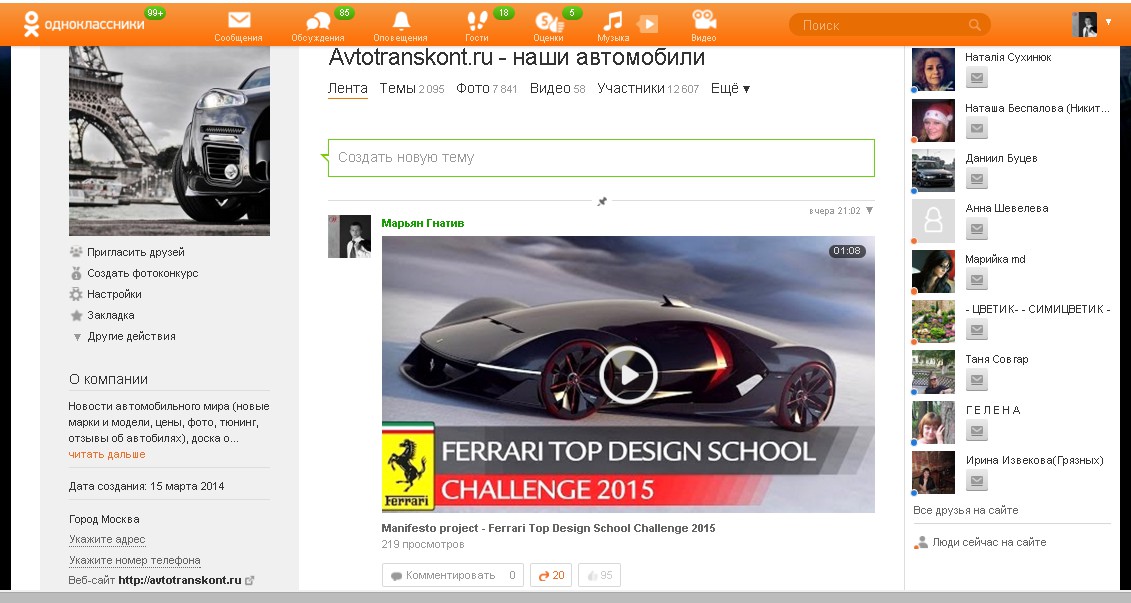
Task: Send message to Даниил Буцев
Action: point(977,179)
